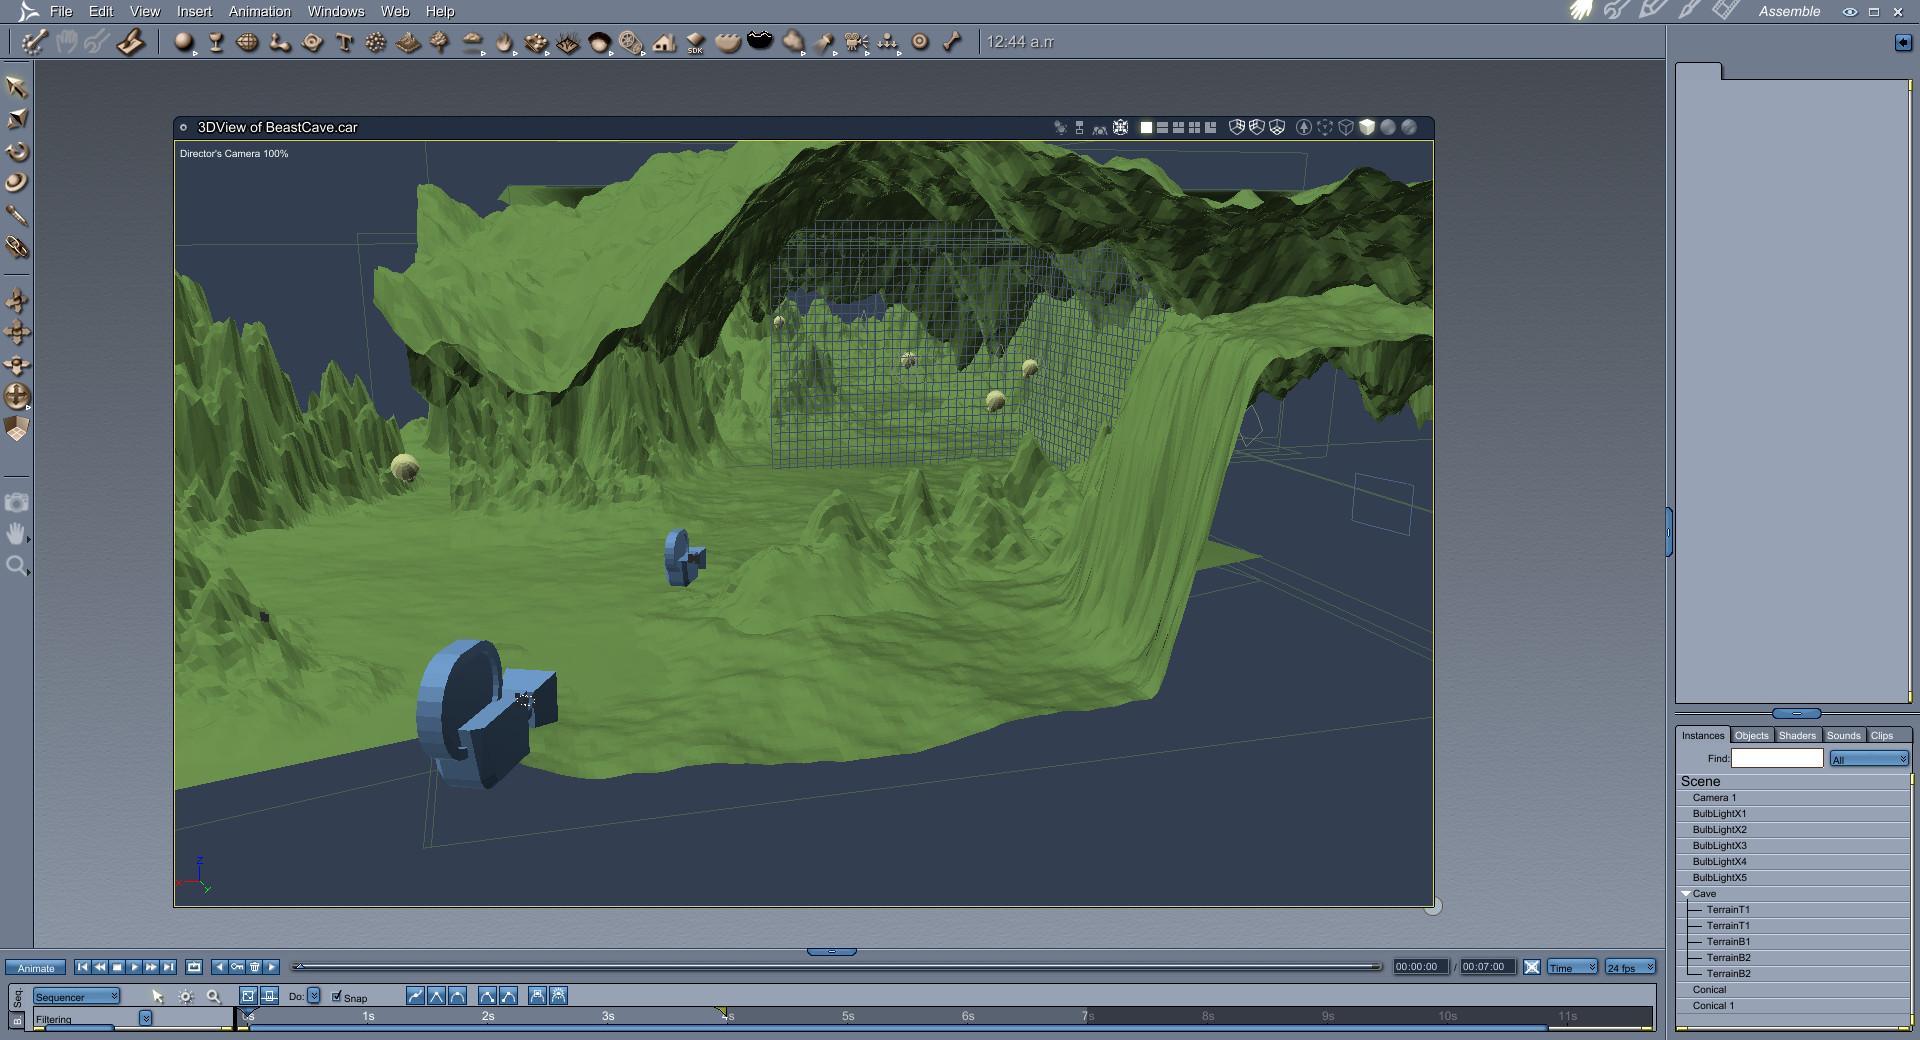Open the Do: dropdown
The image size is (1920, 1040).
[x=313, y=996]
